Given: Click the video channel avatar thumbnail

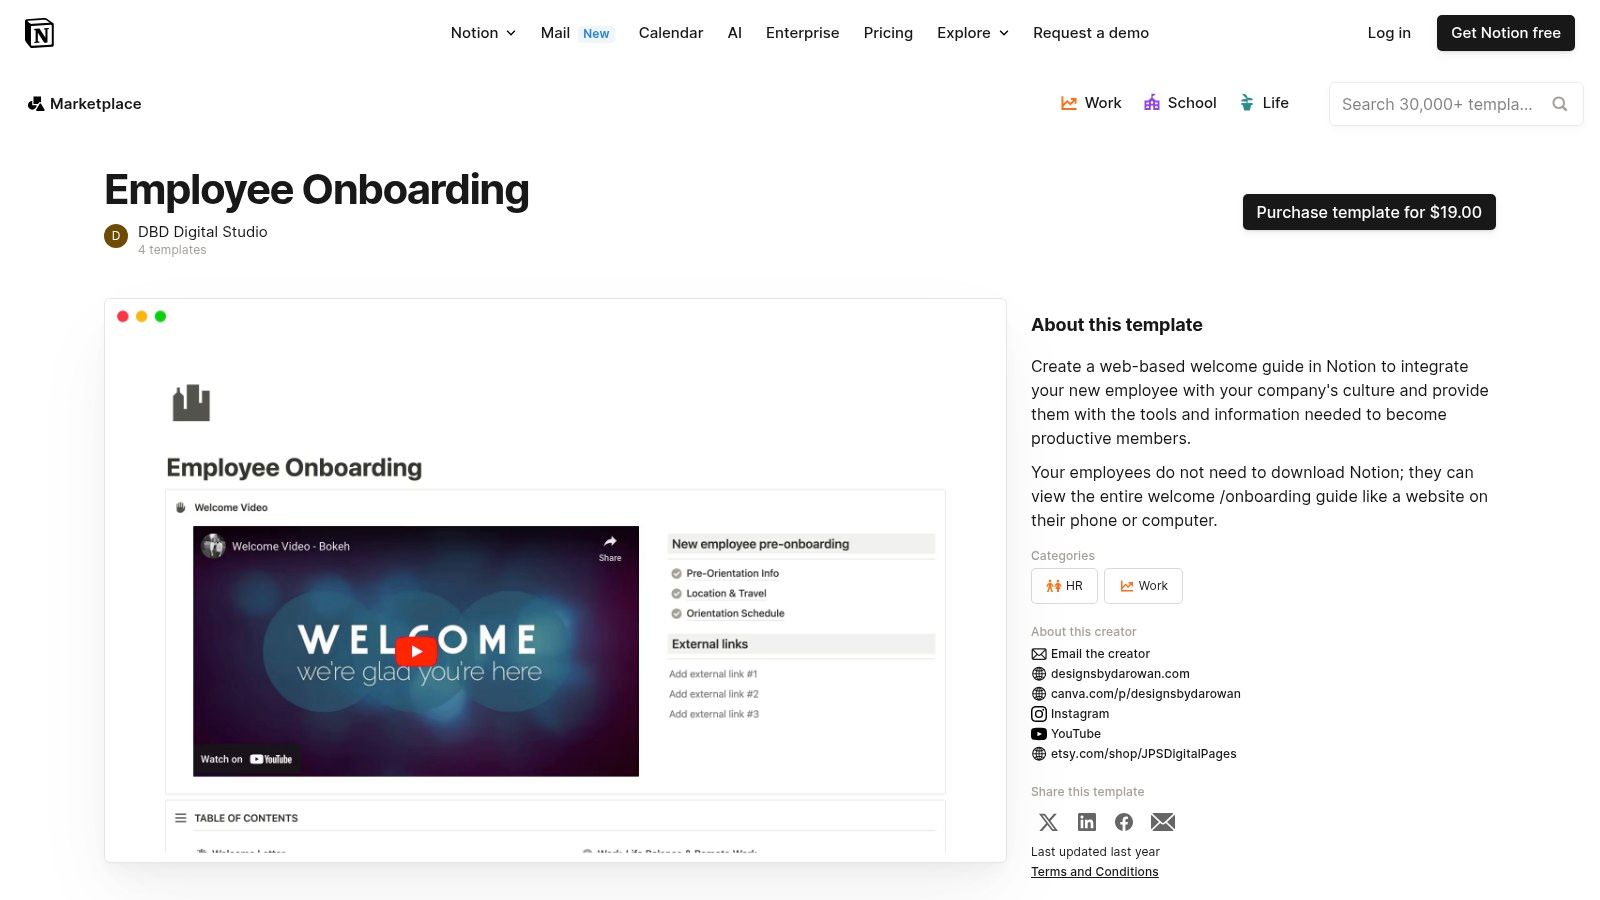Looking at the screenshot, I should coord(213,546).
